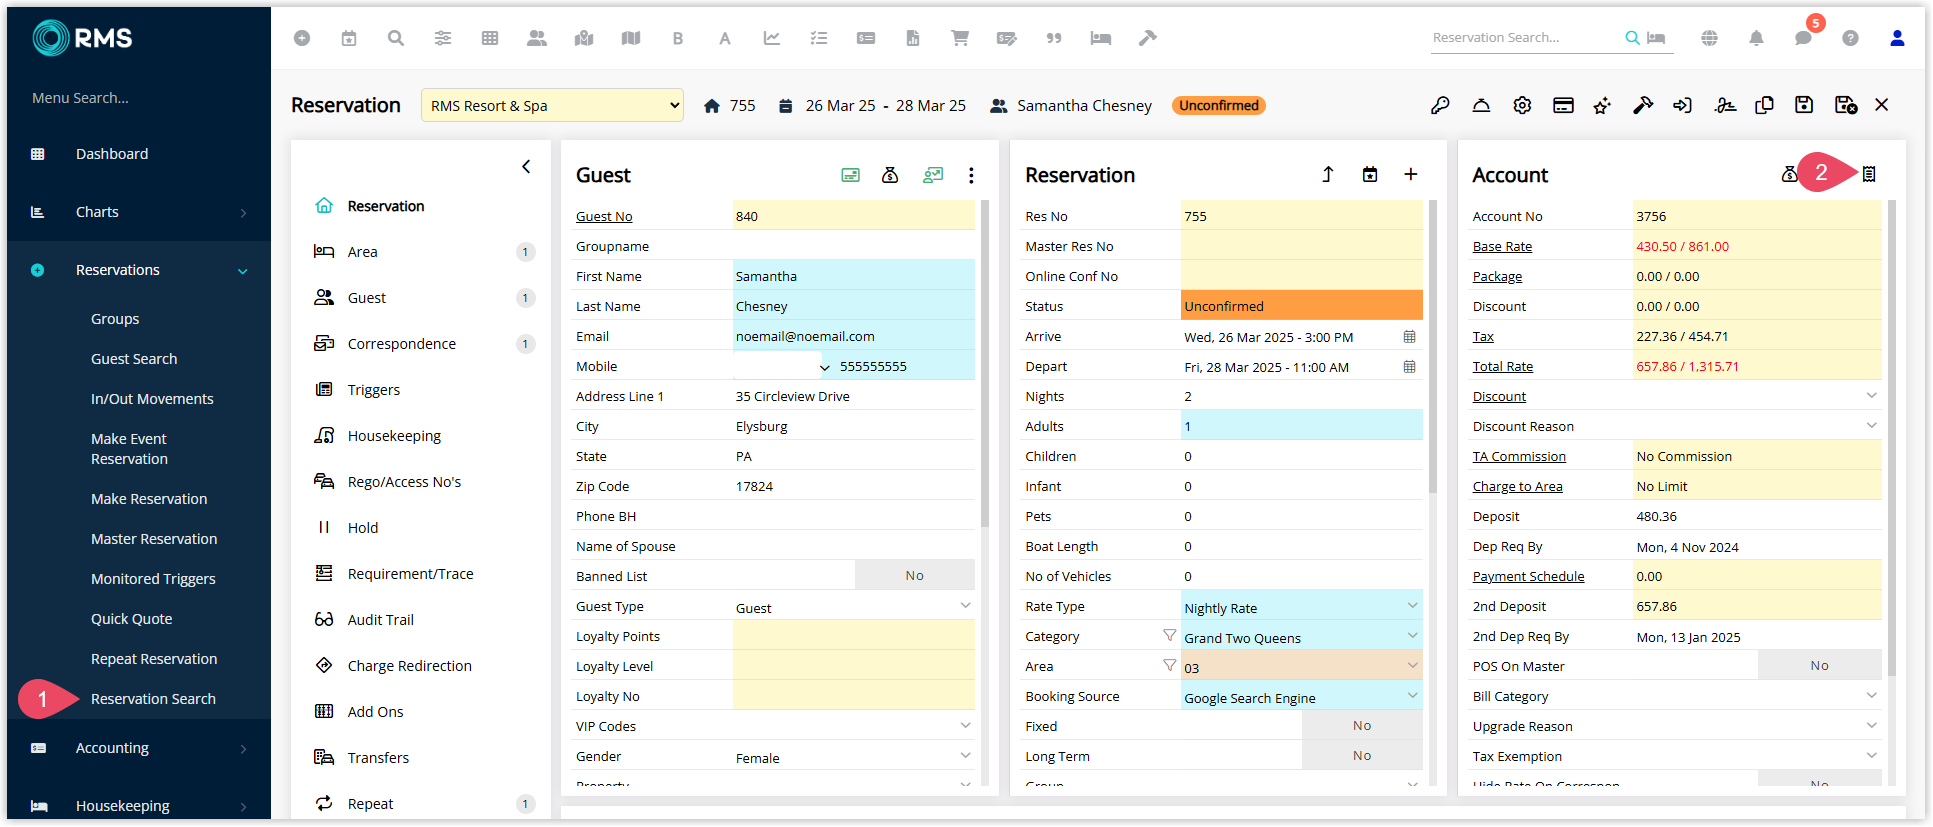Open the Depart date calendar picker

point(1409,367)
